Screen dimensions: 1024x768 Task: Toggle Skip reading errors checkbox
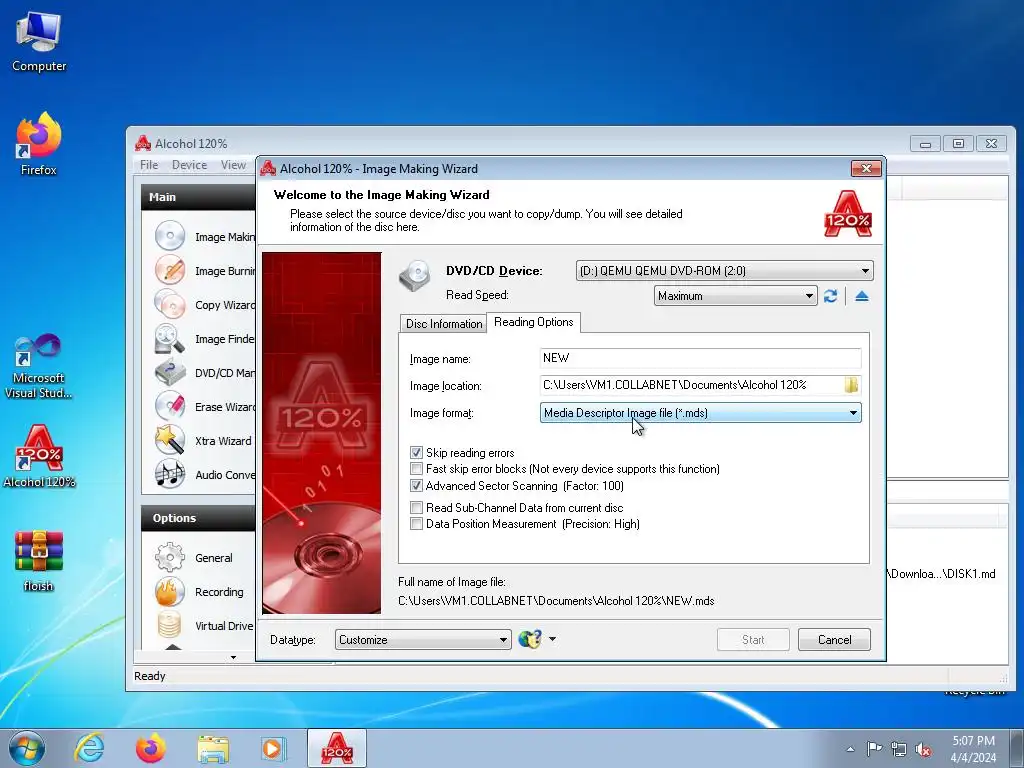point(416,453)
